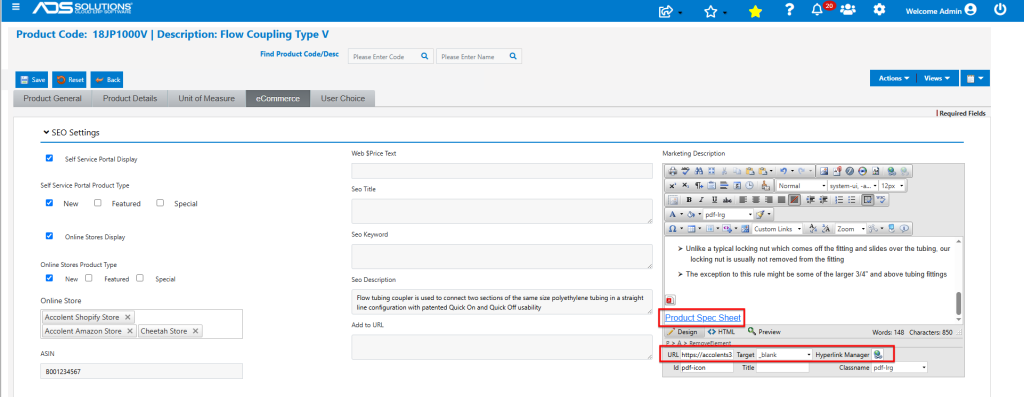Open the help question mark icon
Viewport: 1024px width, 397px height.
(x=790, y=10)
